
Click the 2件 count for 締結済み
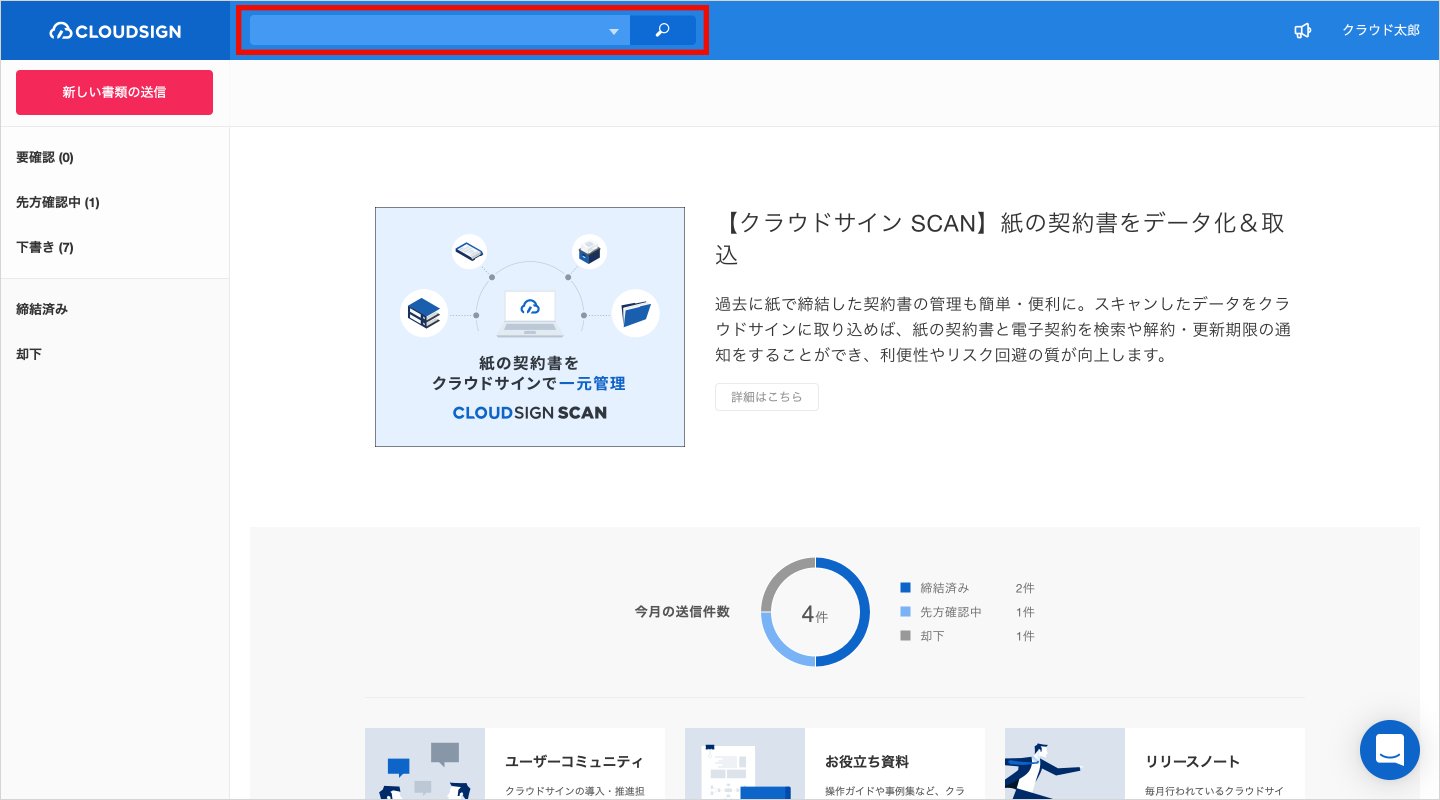click(1025, 588)
